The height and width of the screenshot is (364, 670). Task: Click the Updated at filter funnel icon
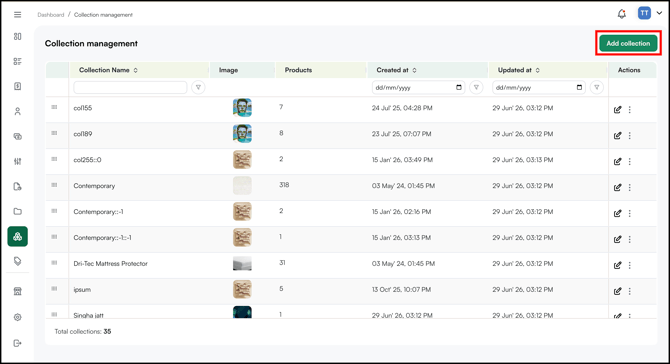[597, 87]
